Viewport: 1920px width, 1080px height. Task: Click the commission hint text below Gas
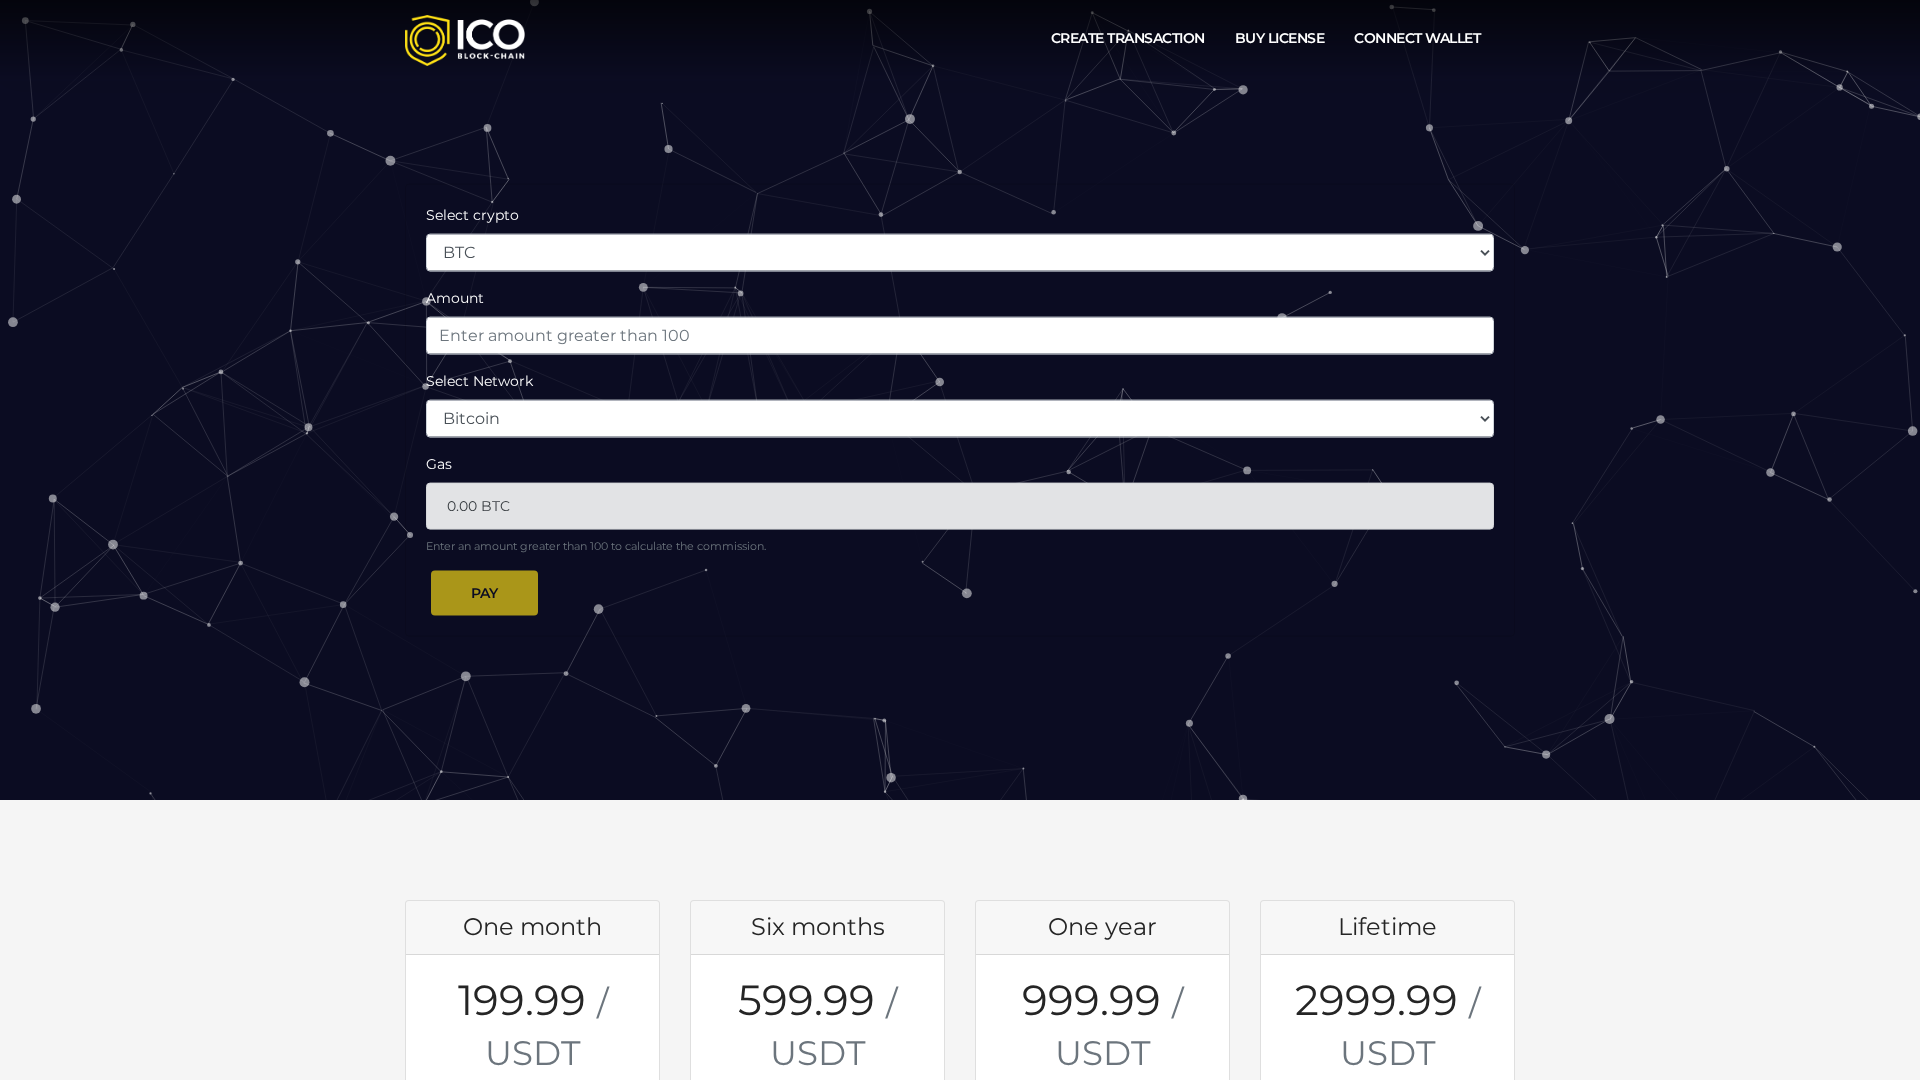[x=595, y=546]
